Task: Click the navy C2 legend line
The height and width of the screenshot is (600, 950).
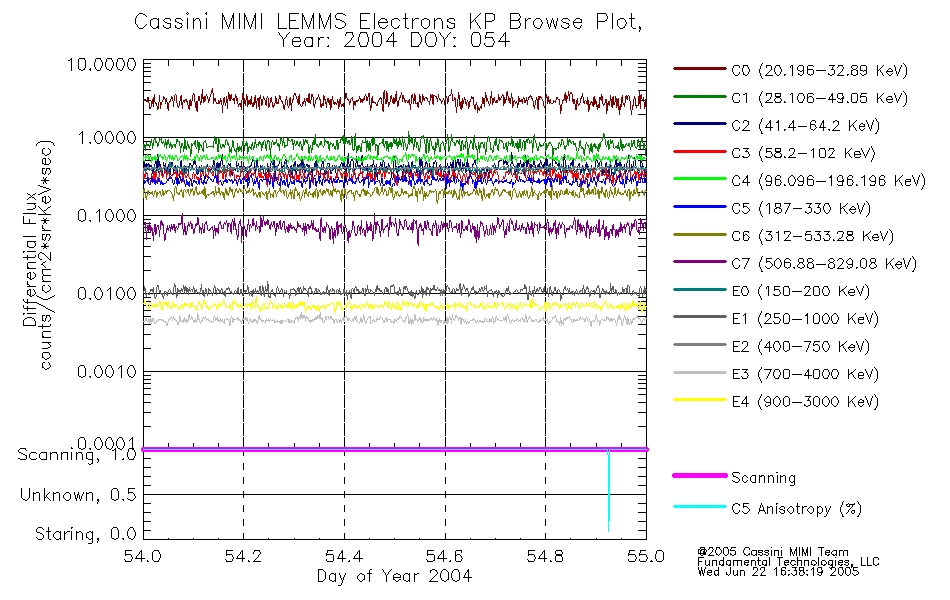Action: (699, 124)
